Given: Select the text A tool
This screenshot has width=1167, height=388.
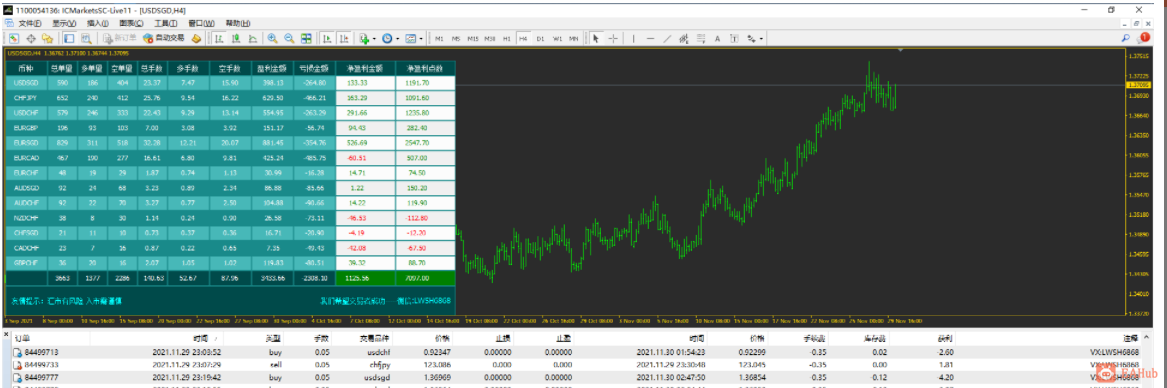Looking at the screenshot, I should click(717, 38).
